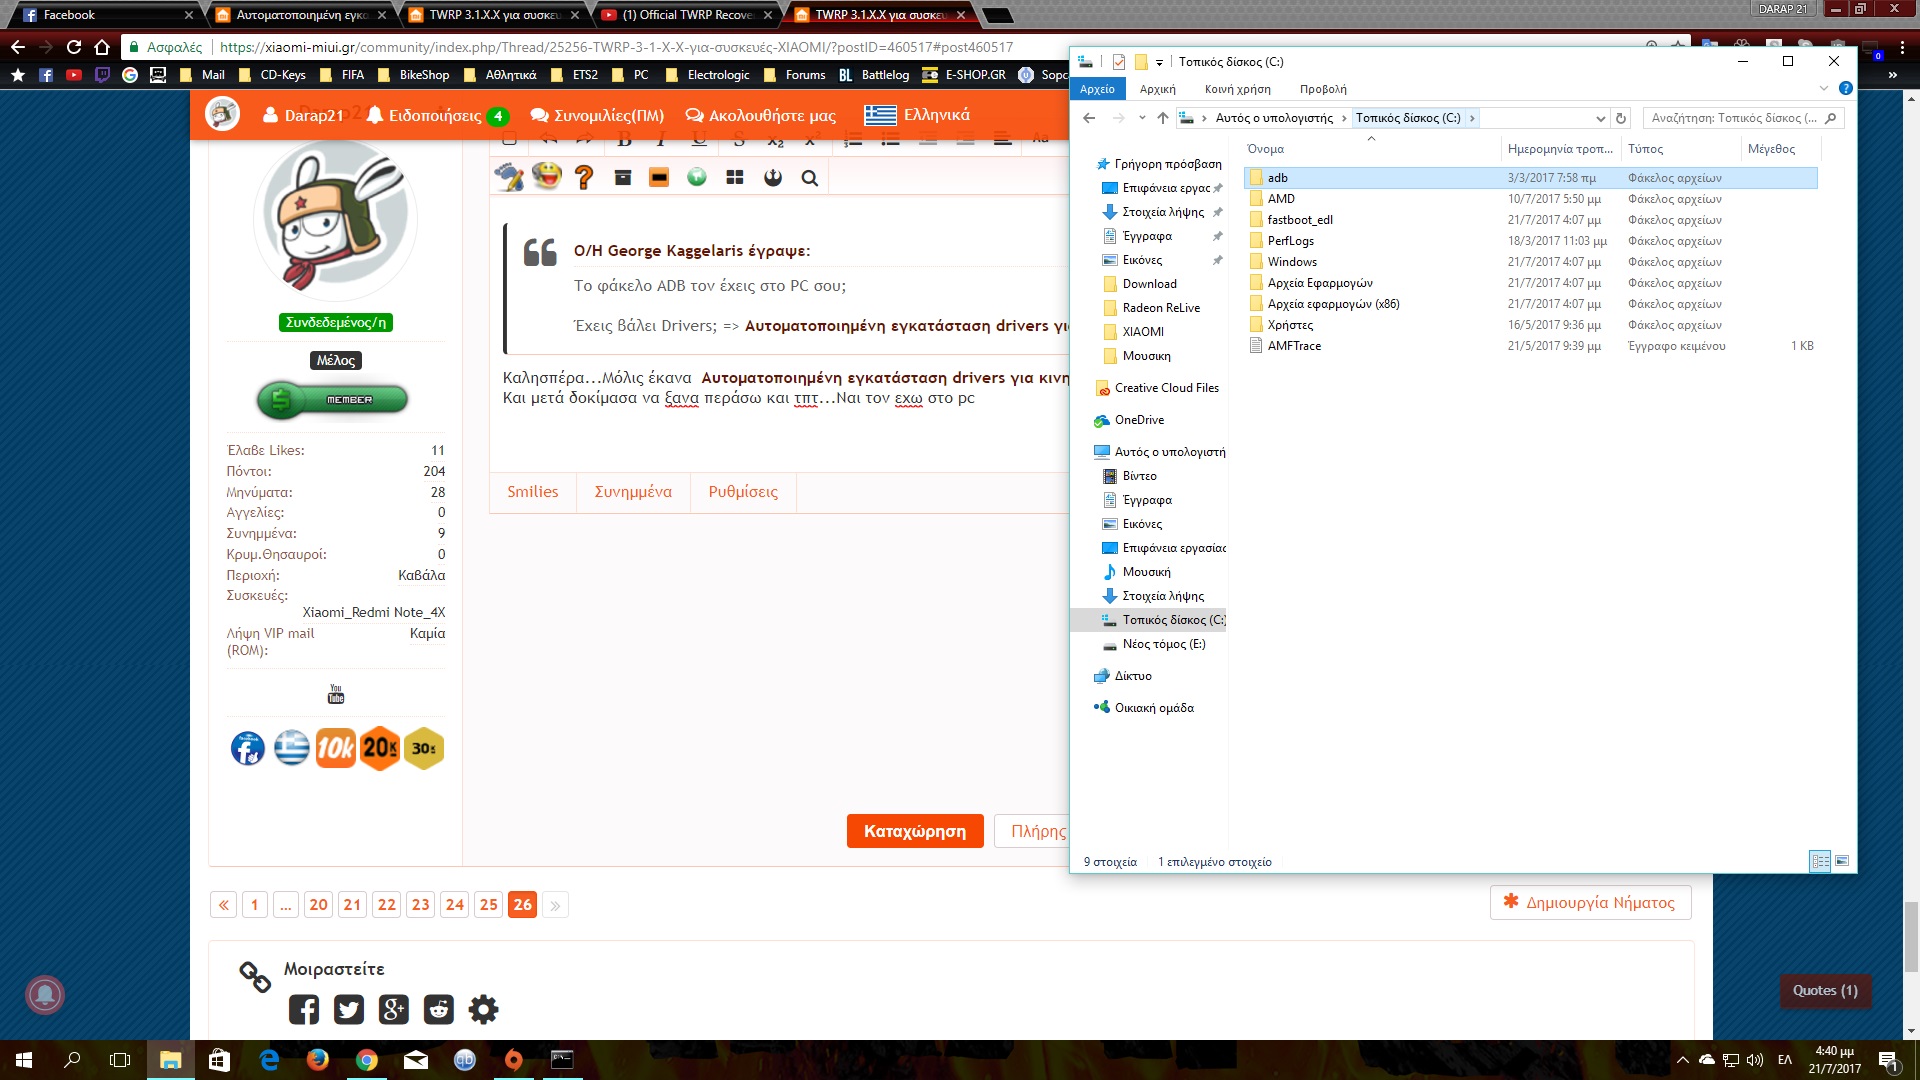This screenshot has width=1920, height=1080.
Task: Open the Προβολή ribbon tab
Action: click(x=1322, y=89)
